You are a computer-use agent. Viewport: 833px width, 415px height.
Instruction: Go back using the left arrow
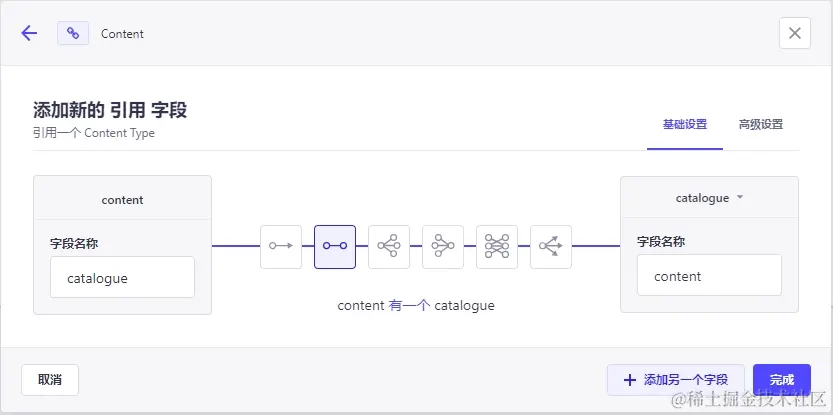click(29, 33)
